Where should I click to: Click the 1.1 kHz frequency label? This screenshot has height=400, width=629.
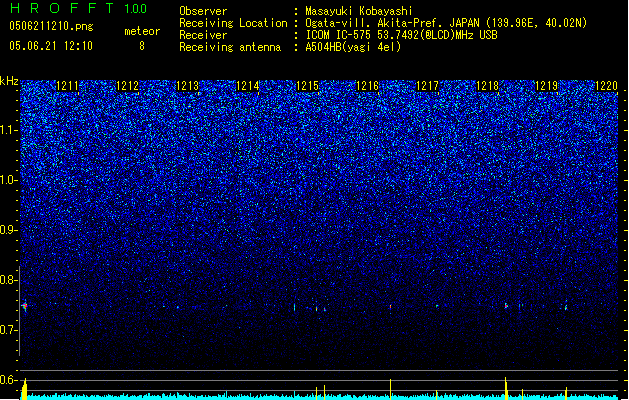(x=8, y=130)
